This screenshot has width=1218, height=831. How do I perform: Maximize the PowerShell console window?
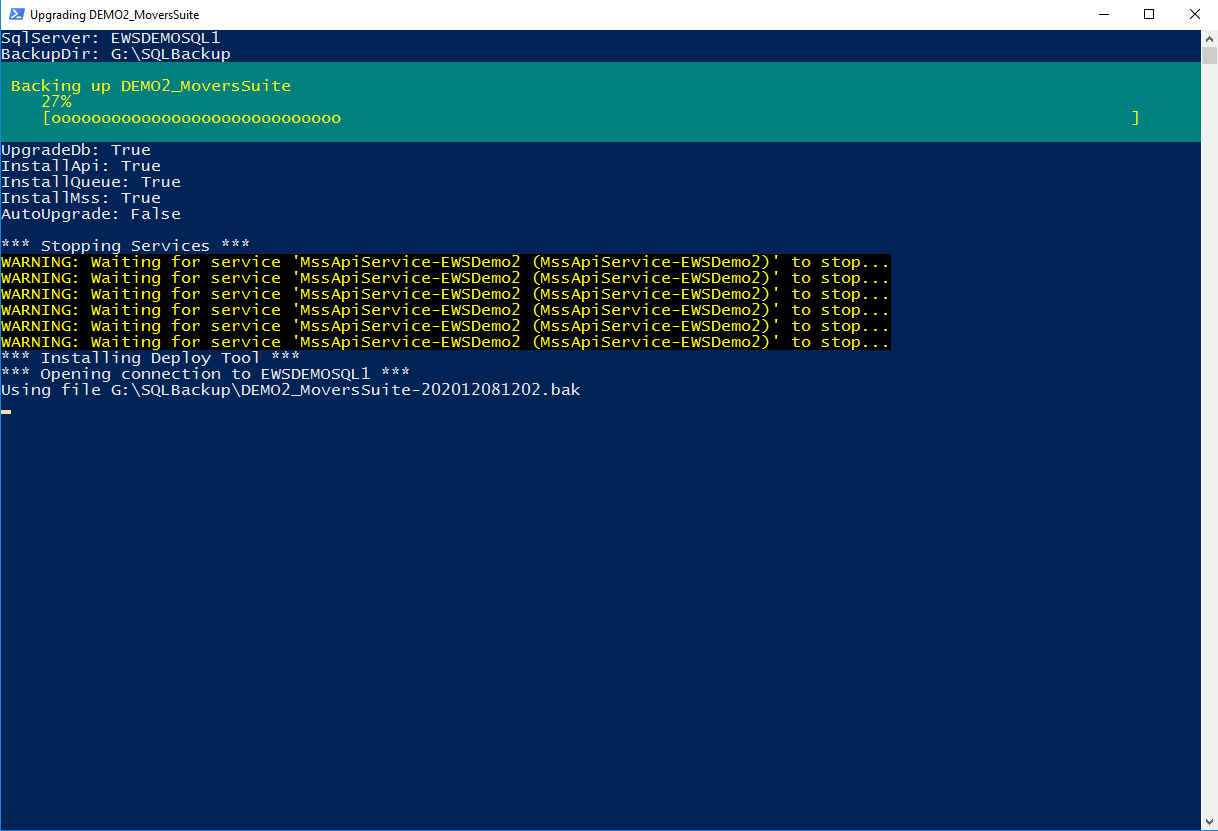pos(1149,15)
